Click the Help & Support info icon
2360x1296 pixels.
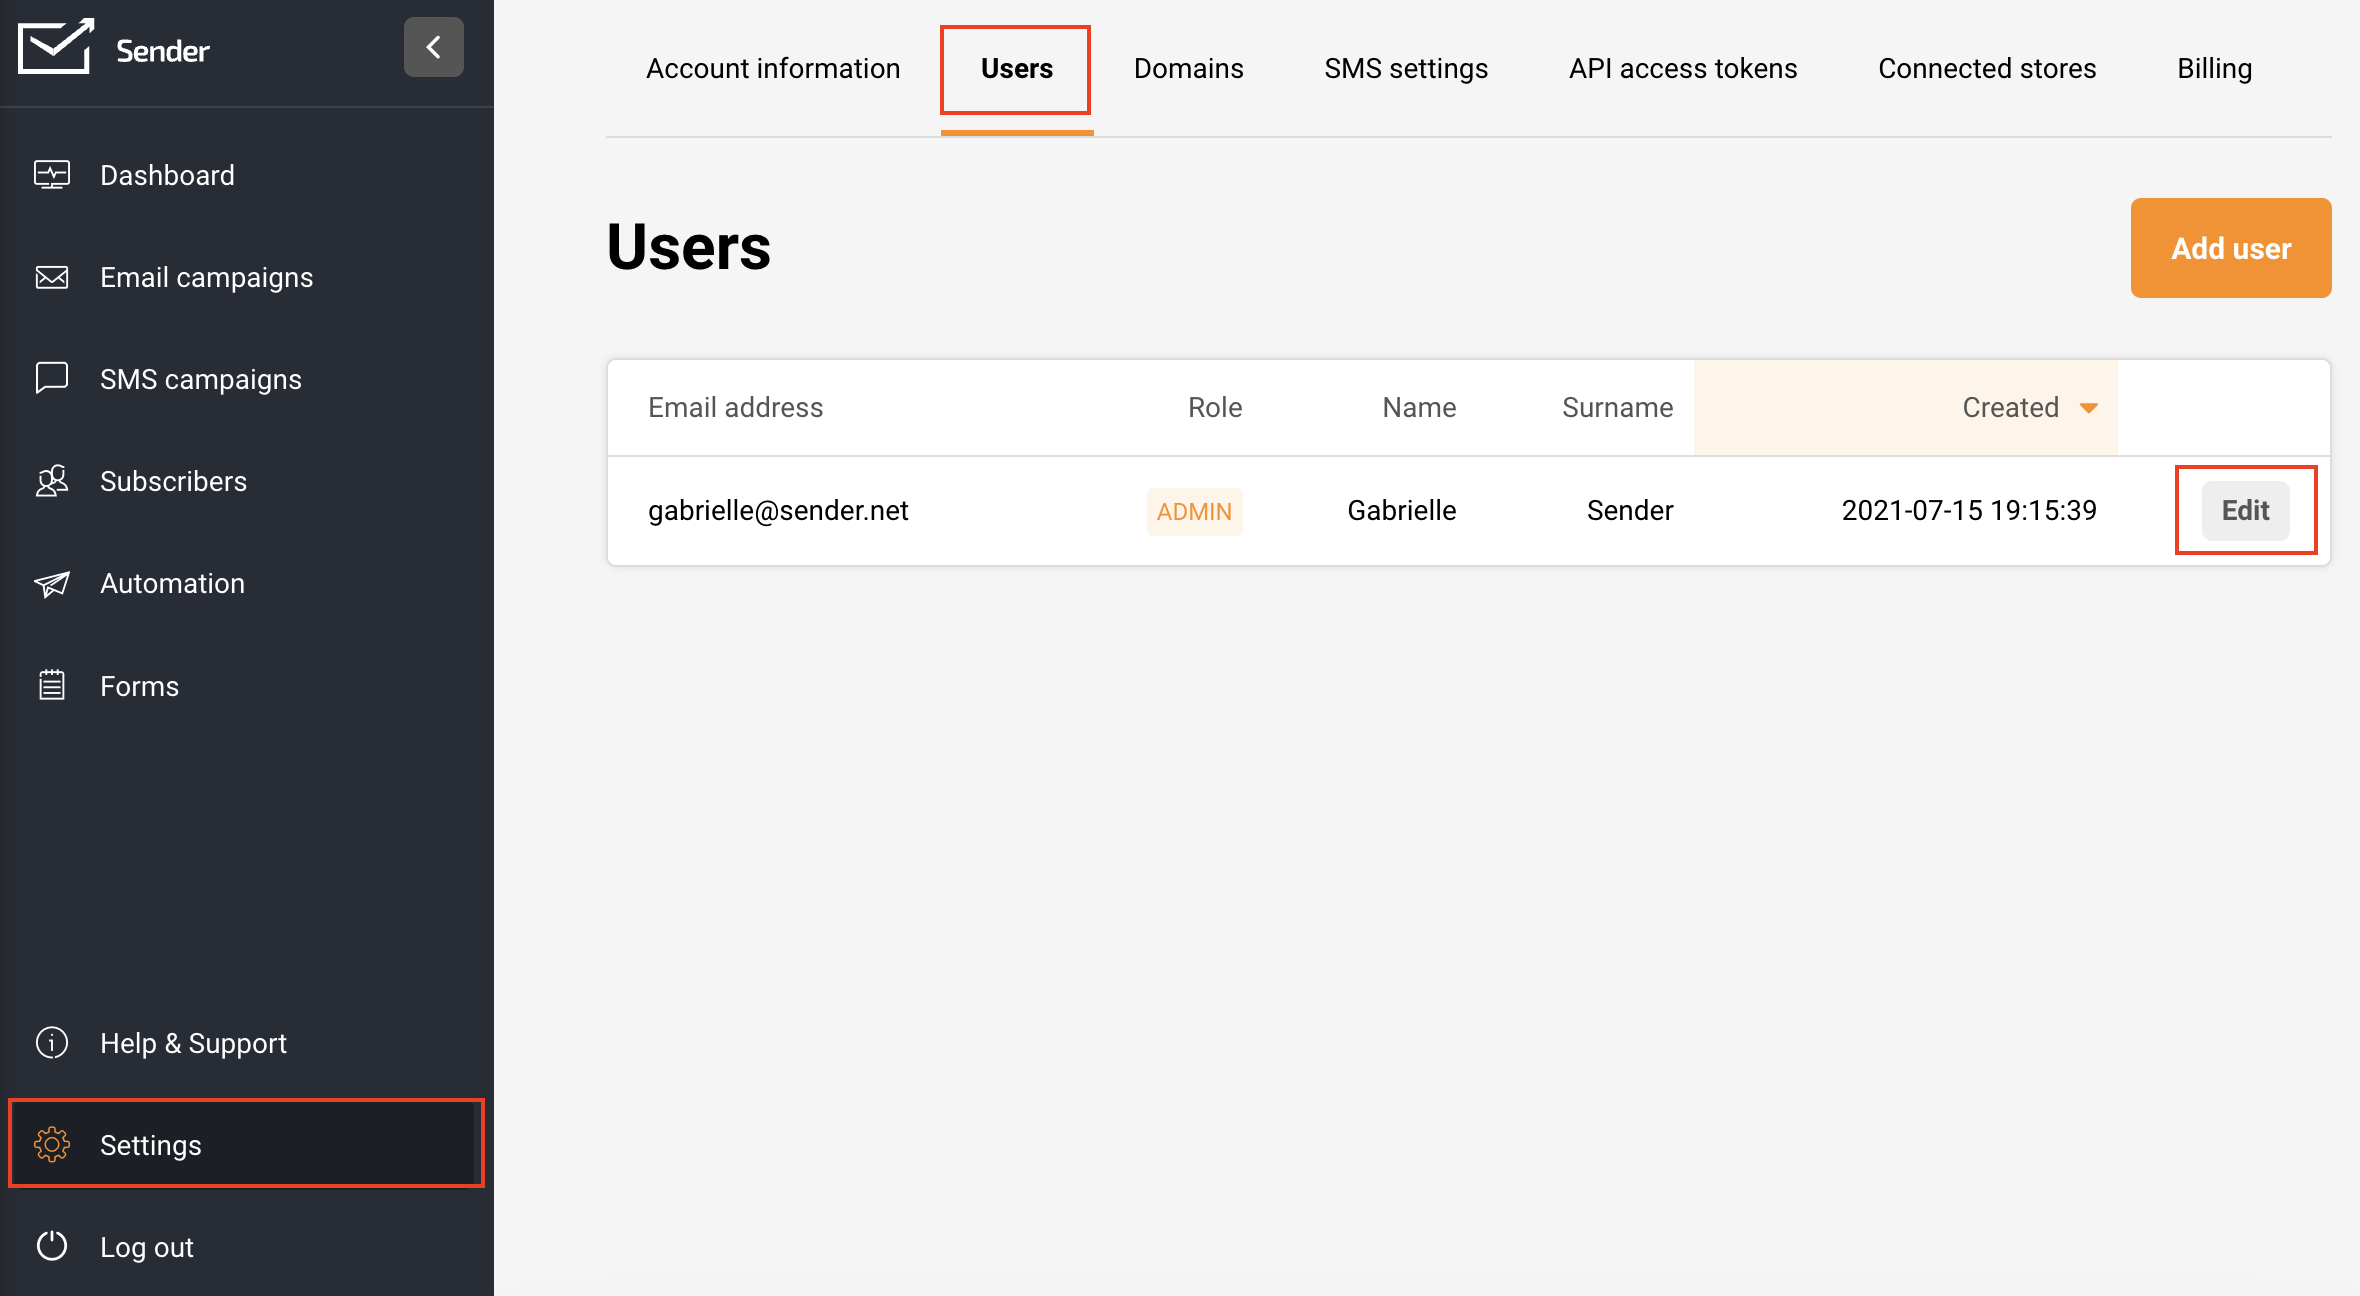(x=52, y=1042)
